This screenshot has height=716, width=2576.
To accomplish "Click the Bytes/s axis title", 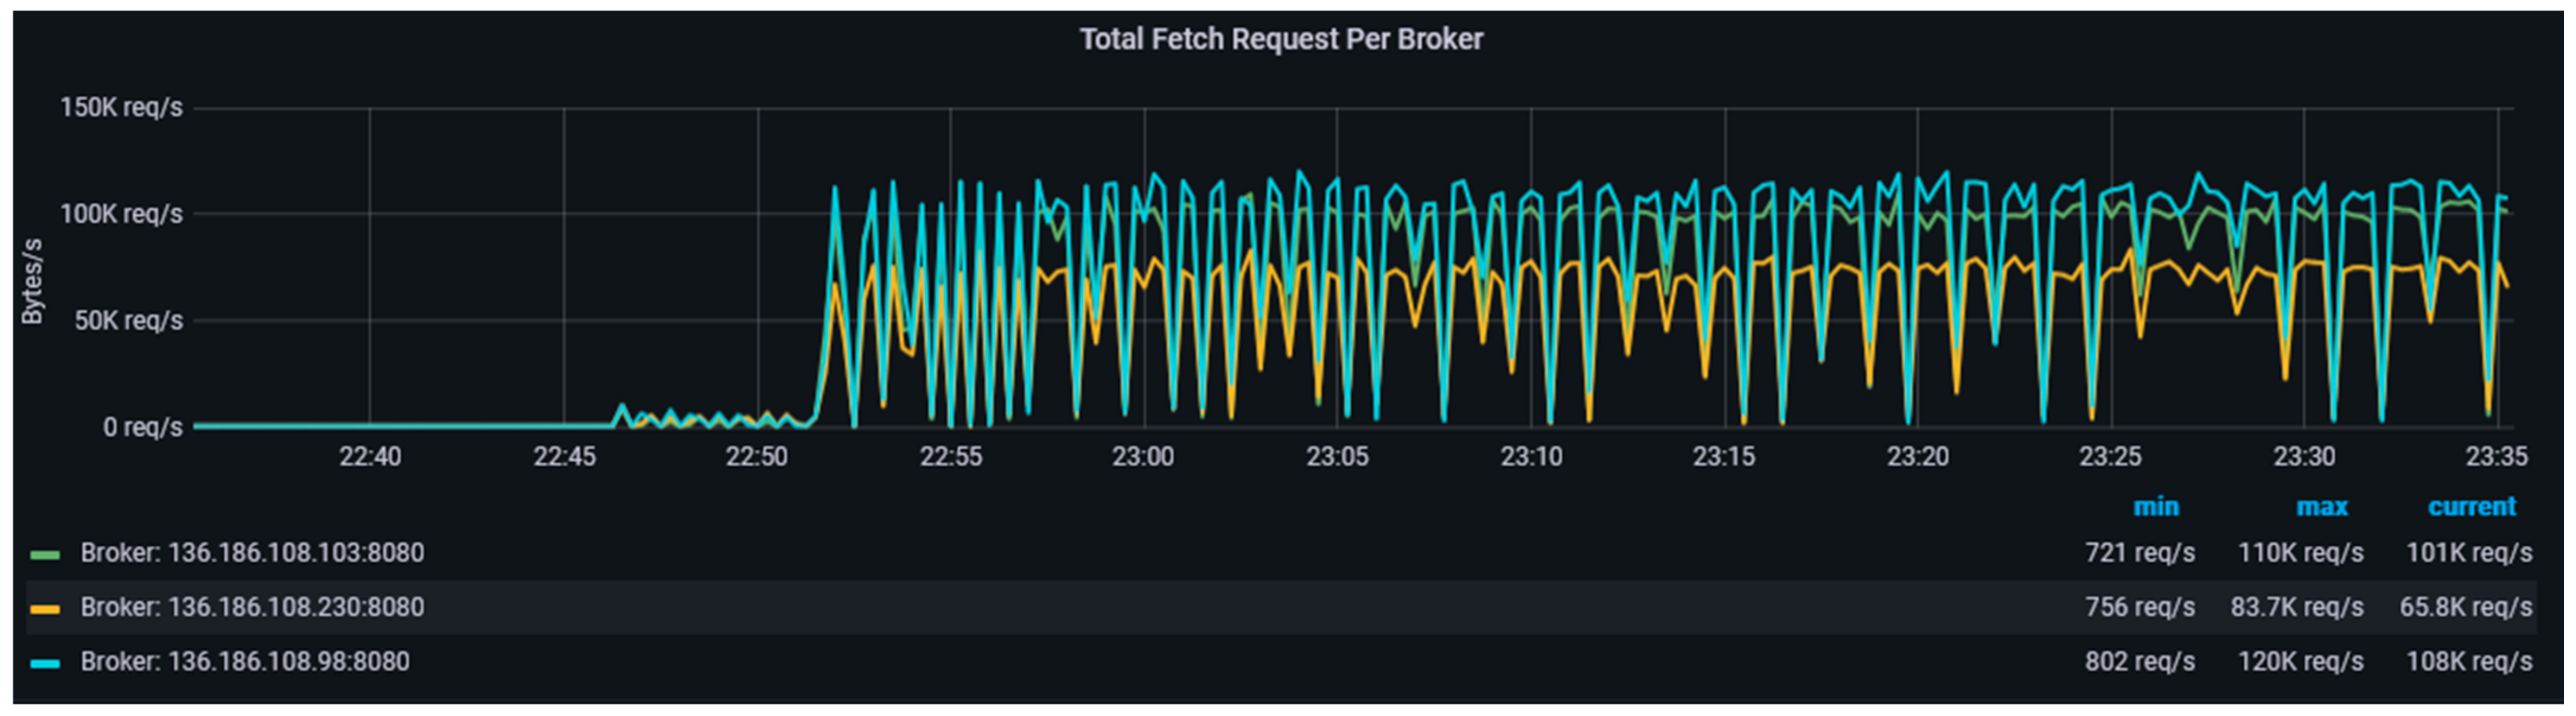I will tap(33, 281).
